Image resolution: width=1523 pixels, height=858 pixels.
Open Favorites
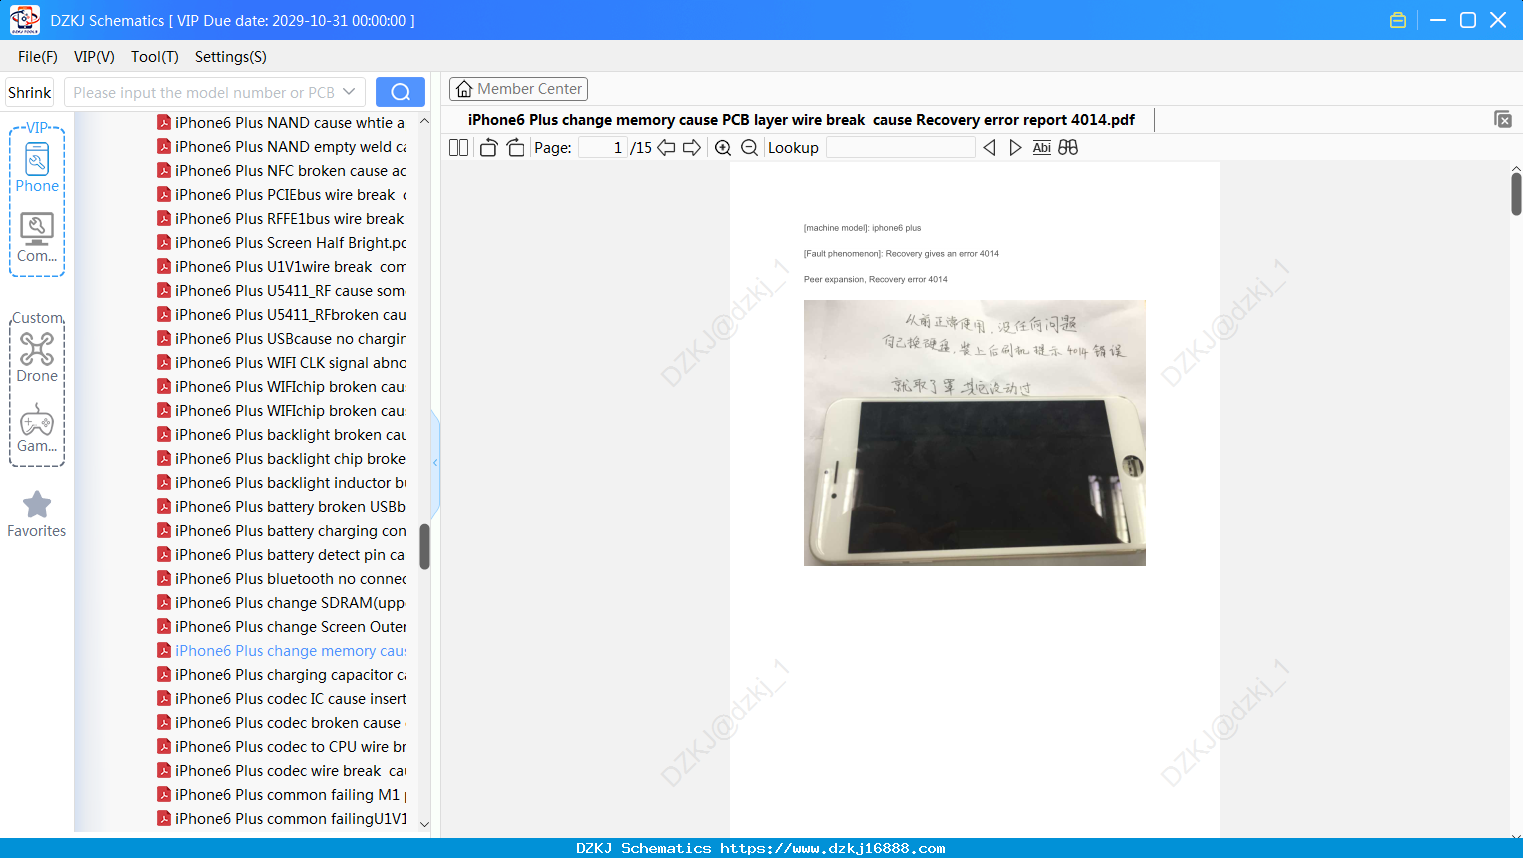(37, 515)
